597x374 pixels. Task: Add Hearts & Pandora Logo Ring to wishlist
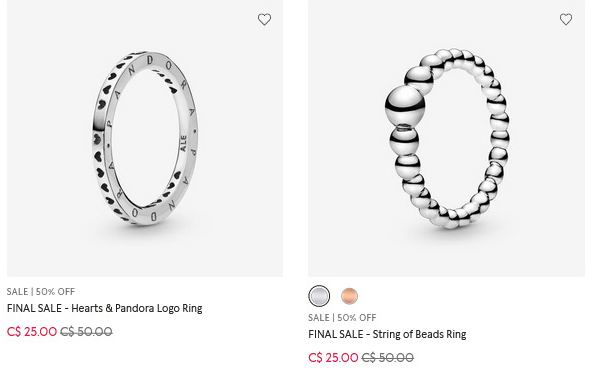click(x=264, y=19)
